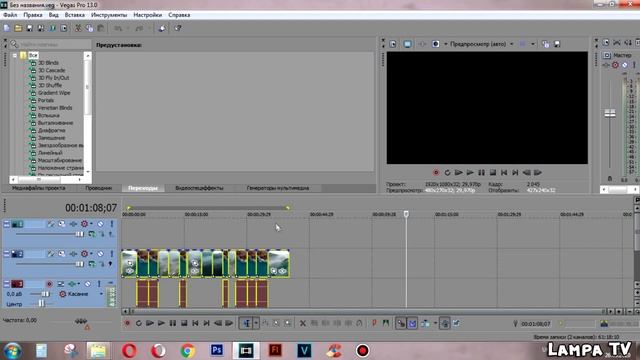The image size is (640, 360).
Task: Save the project with the floppy icon
Action: click(29, 28)
